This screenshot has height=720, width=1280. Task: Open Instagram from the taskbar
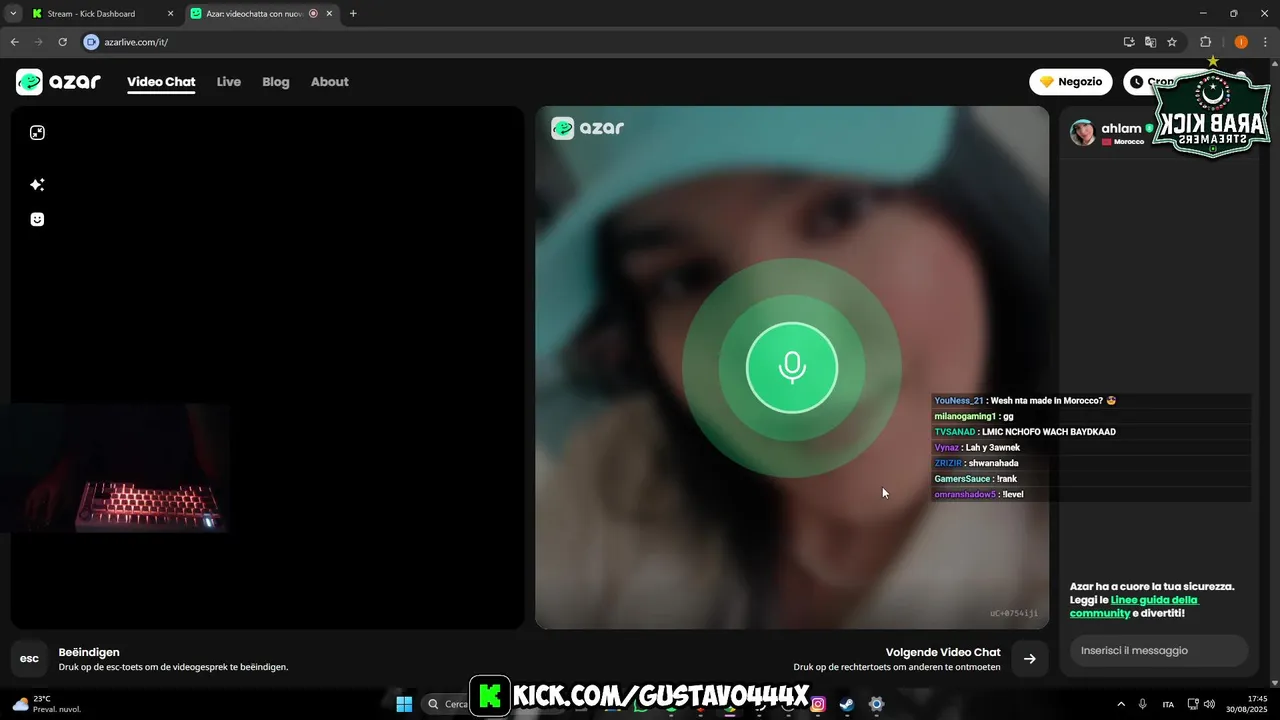[818, 704]
